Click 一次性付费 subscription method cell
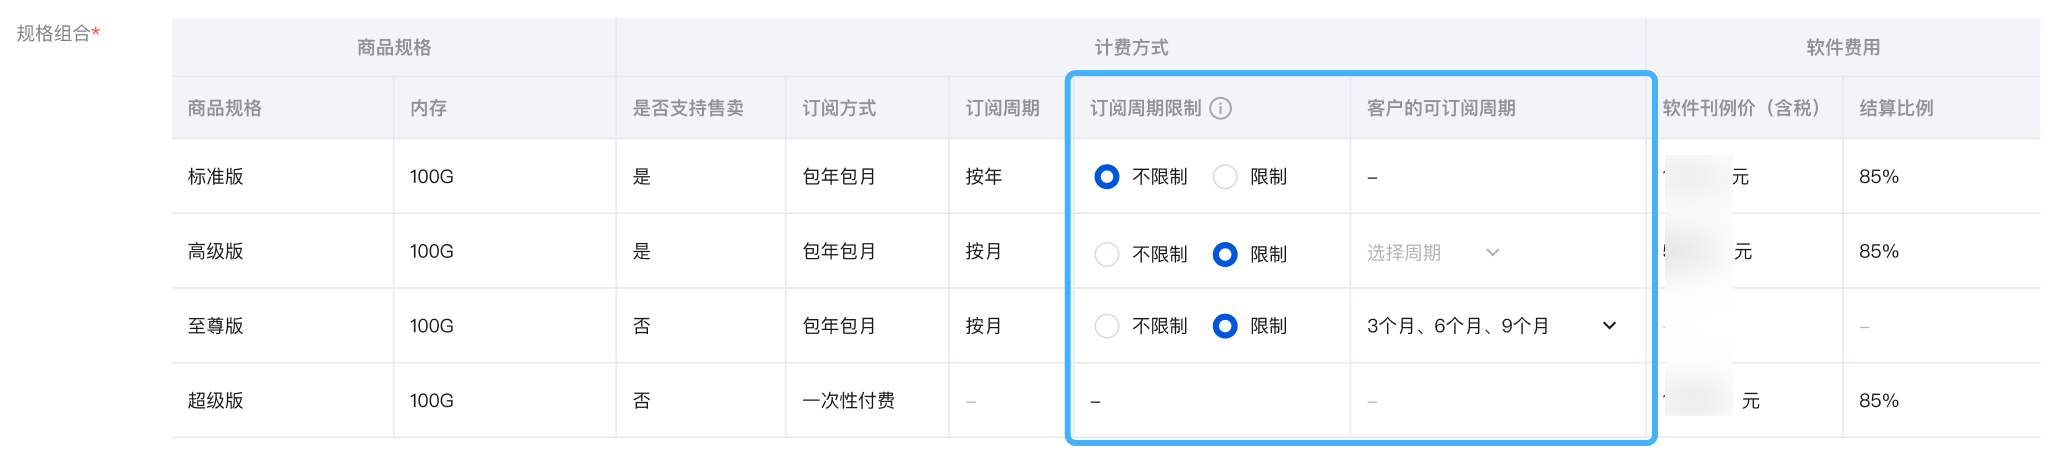 pos(849,401)
